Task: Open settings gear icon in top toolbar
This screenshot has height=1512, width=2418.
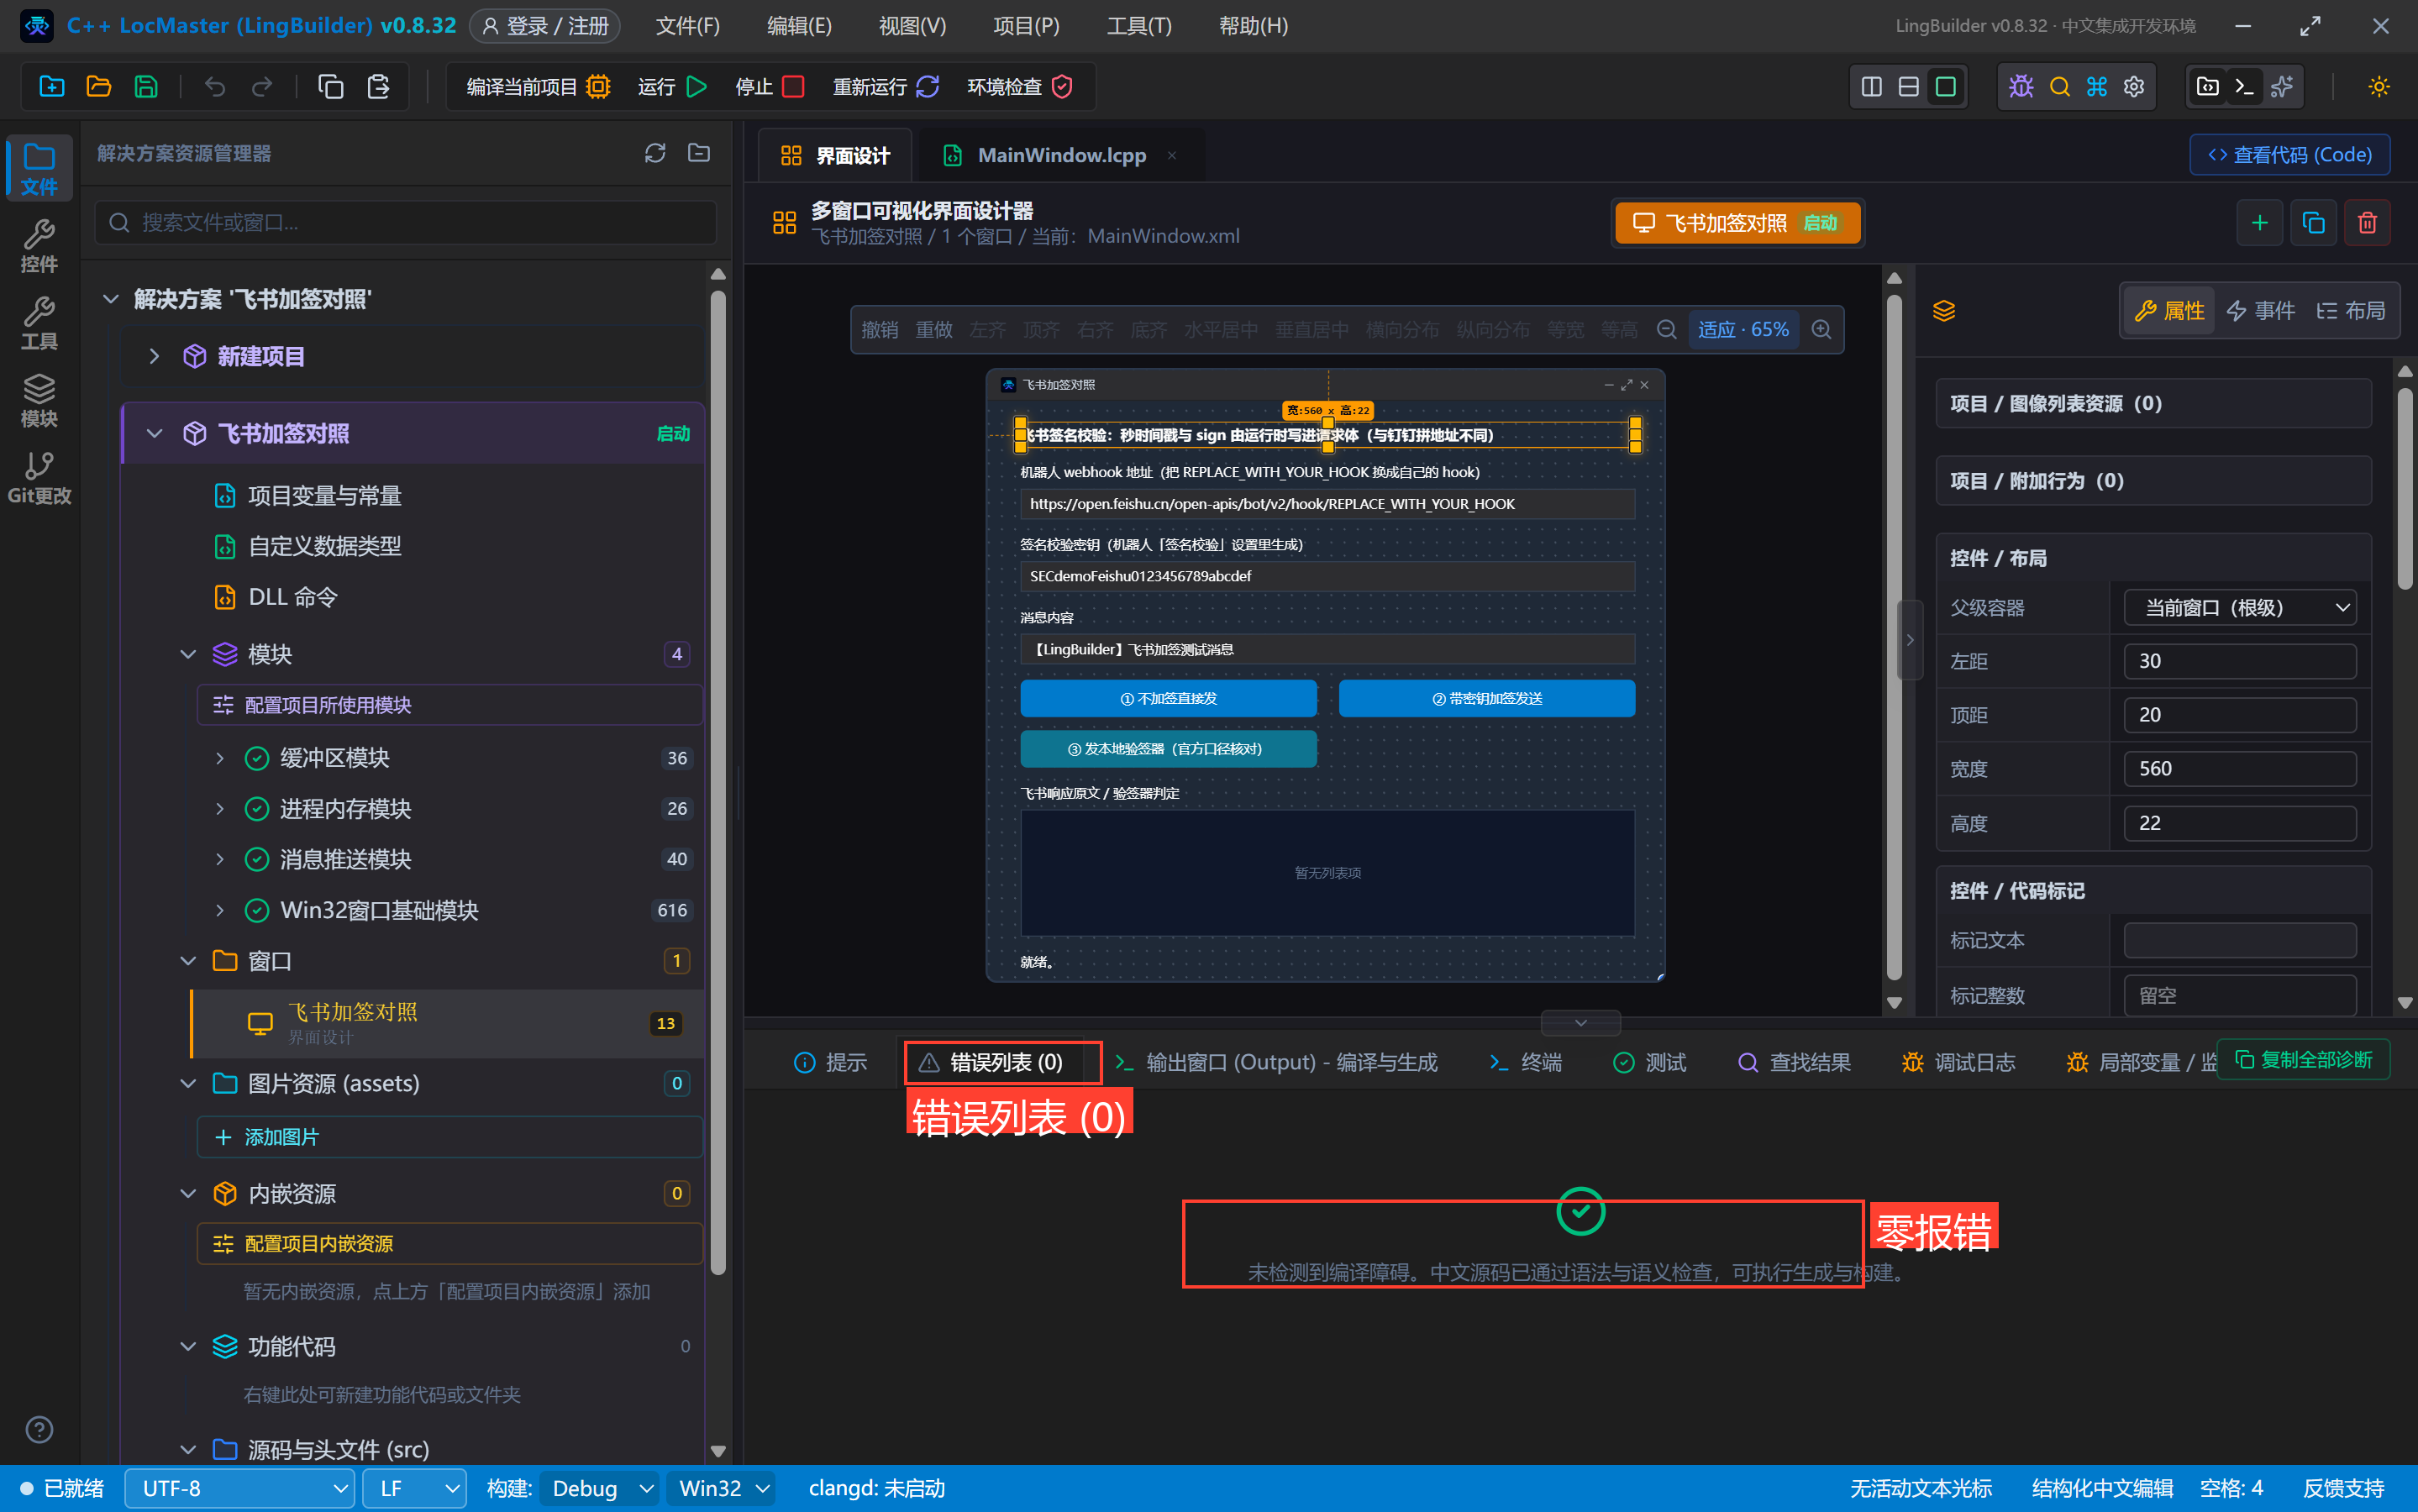Action: pos(2134,87)
